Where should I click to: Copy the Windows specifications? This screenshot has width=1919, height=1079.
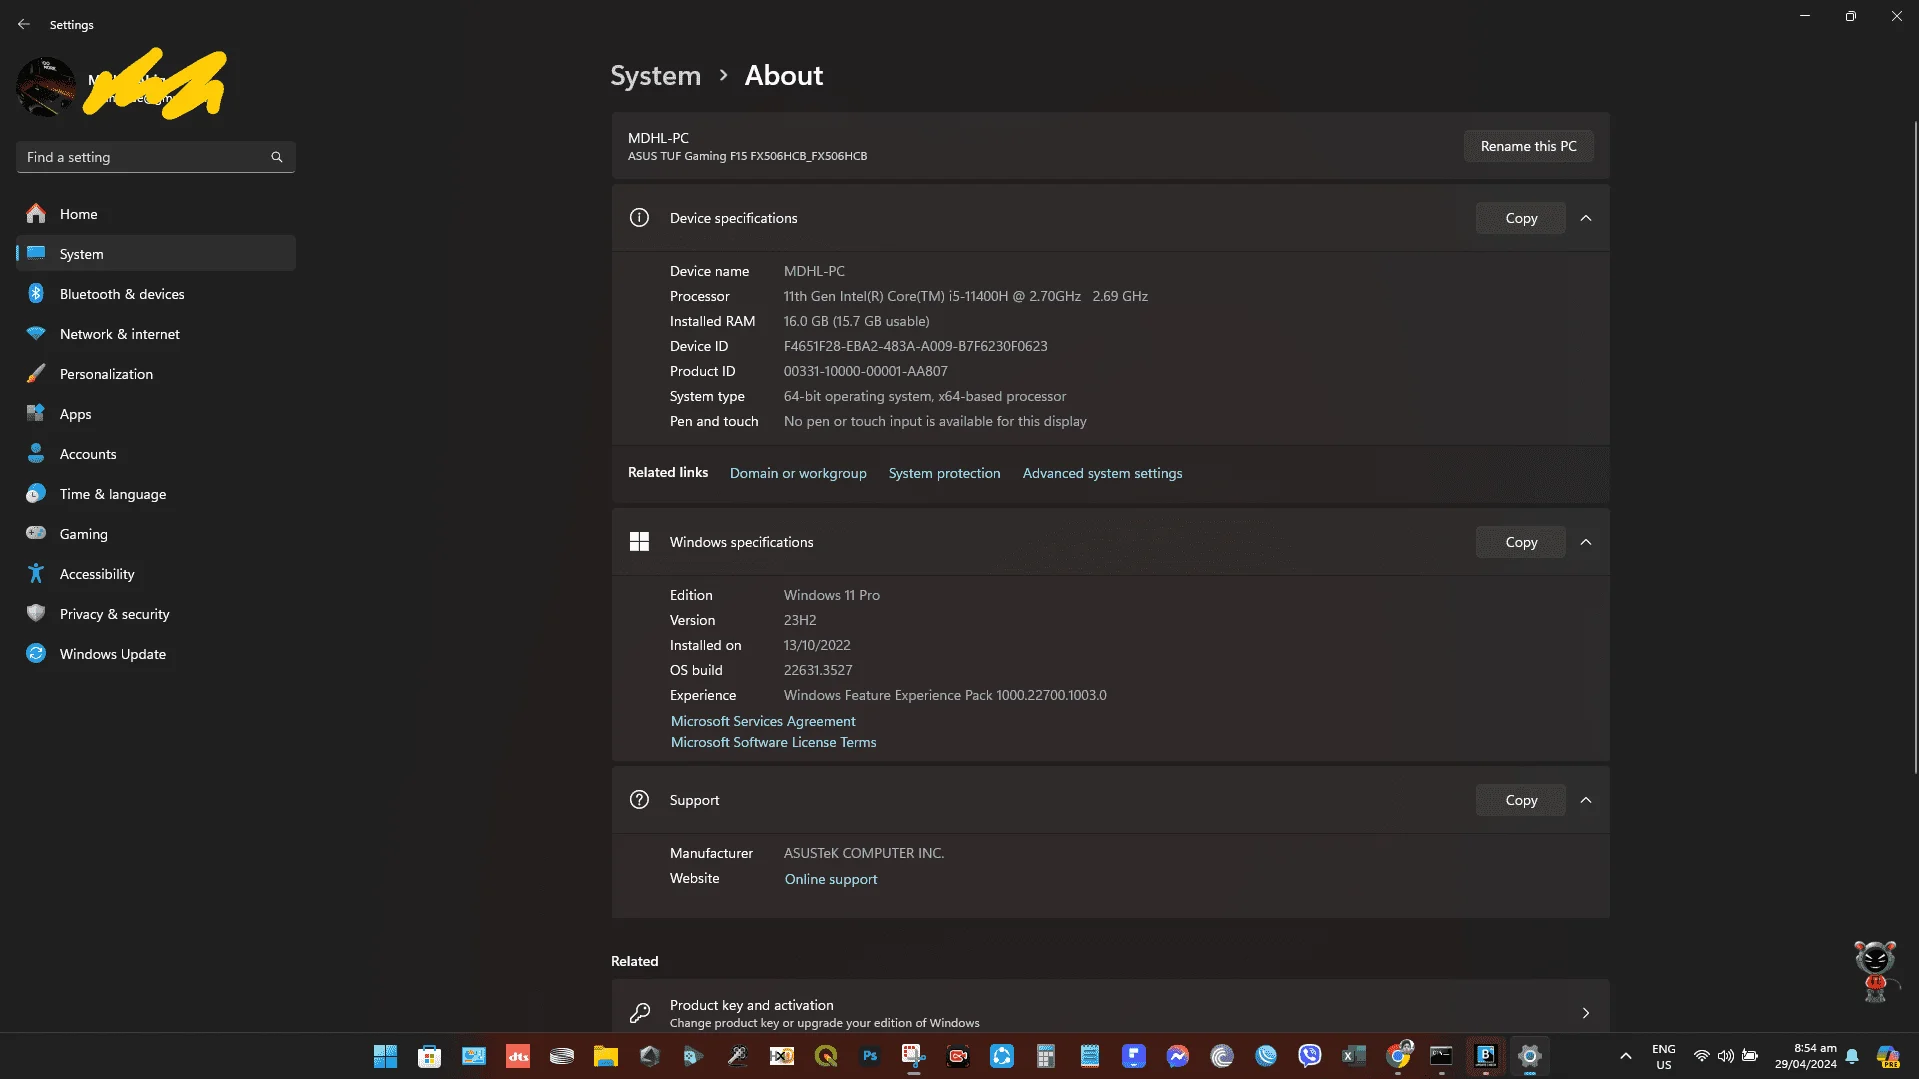(x=1521, y=542)
